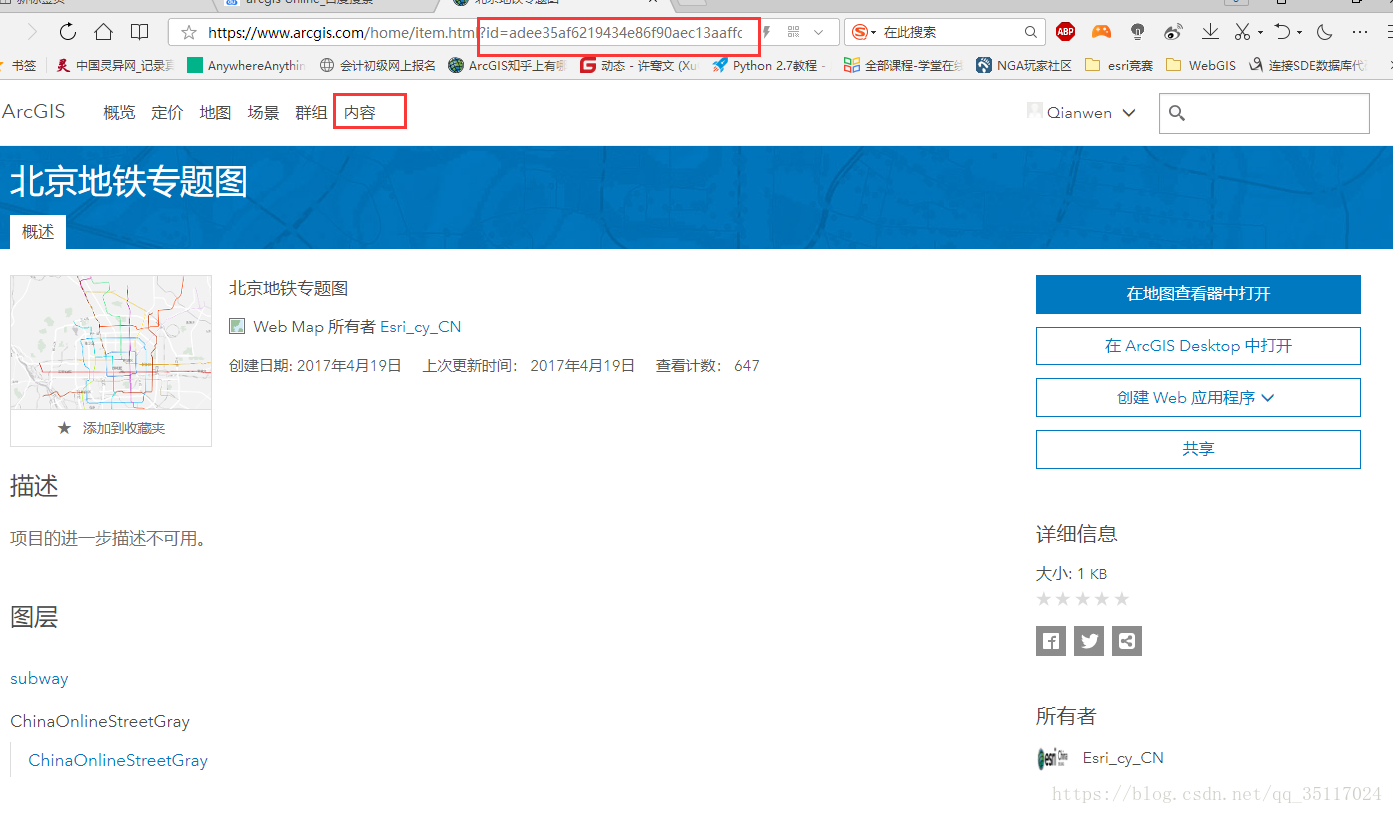Open the Weibo extension icon
The height and width of the screenshot is (814, 1393).
[x=1174, y=32]
